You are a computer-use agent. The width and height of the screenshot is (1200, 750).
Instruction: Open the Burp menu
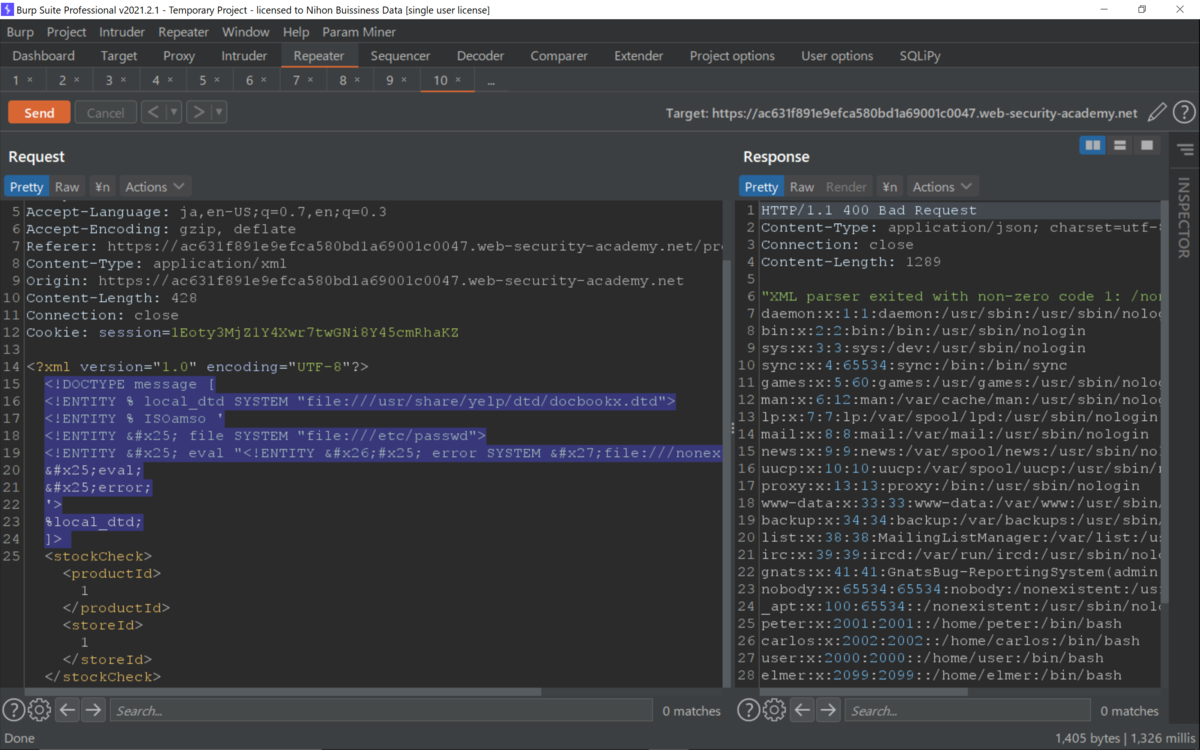pyautogui.click(x=20, y=32)
